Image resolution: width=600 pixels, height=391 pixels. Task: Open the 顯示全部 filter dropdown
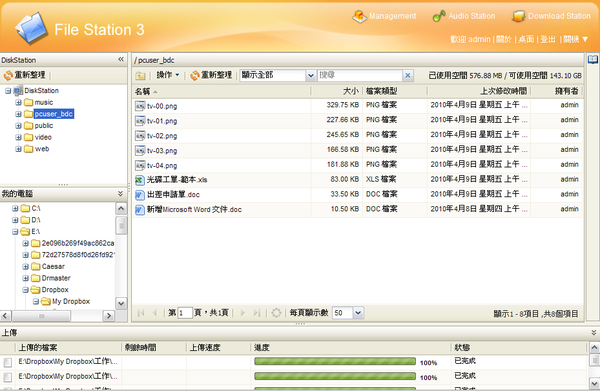[310, 75]
